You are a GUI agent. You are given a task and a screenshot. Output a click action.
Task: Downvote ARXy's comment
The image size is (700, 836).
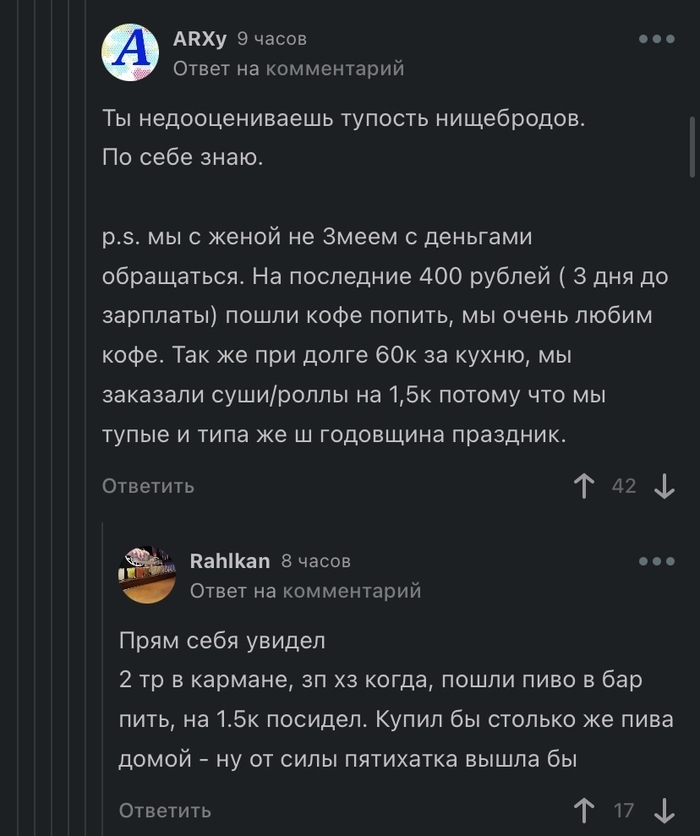coord(664,487)
